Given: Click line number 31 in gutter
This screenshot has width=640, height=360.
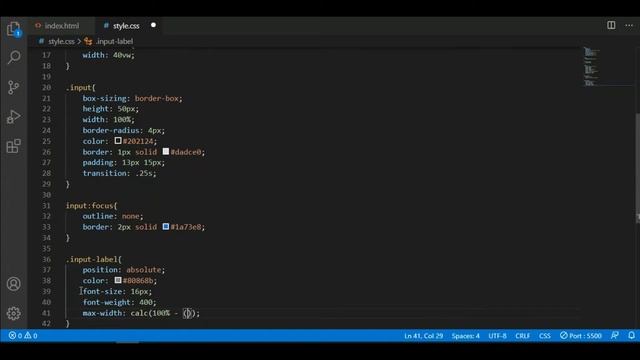Looking at the screenshot, I should 46,206.
